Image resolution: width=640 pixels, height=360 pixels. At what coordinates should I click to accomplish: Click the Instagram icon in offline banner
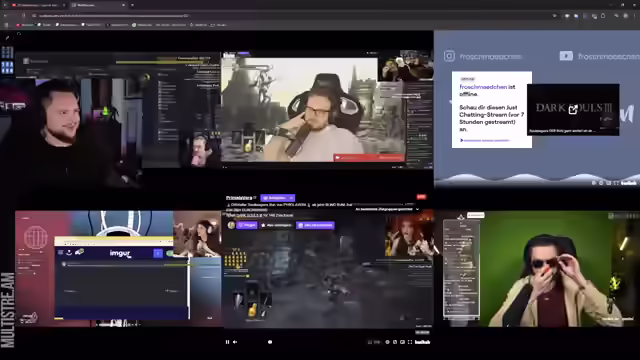[x=449, y=56]
